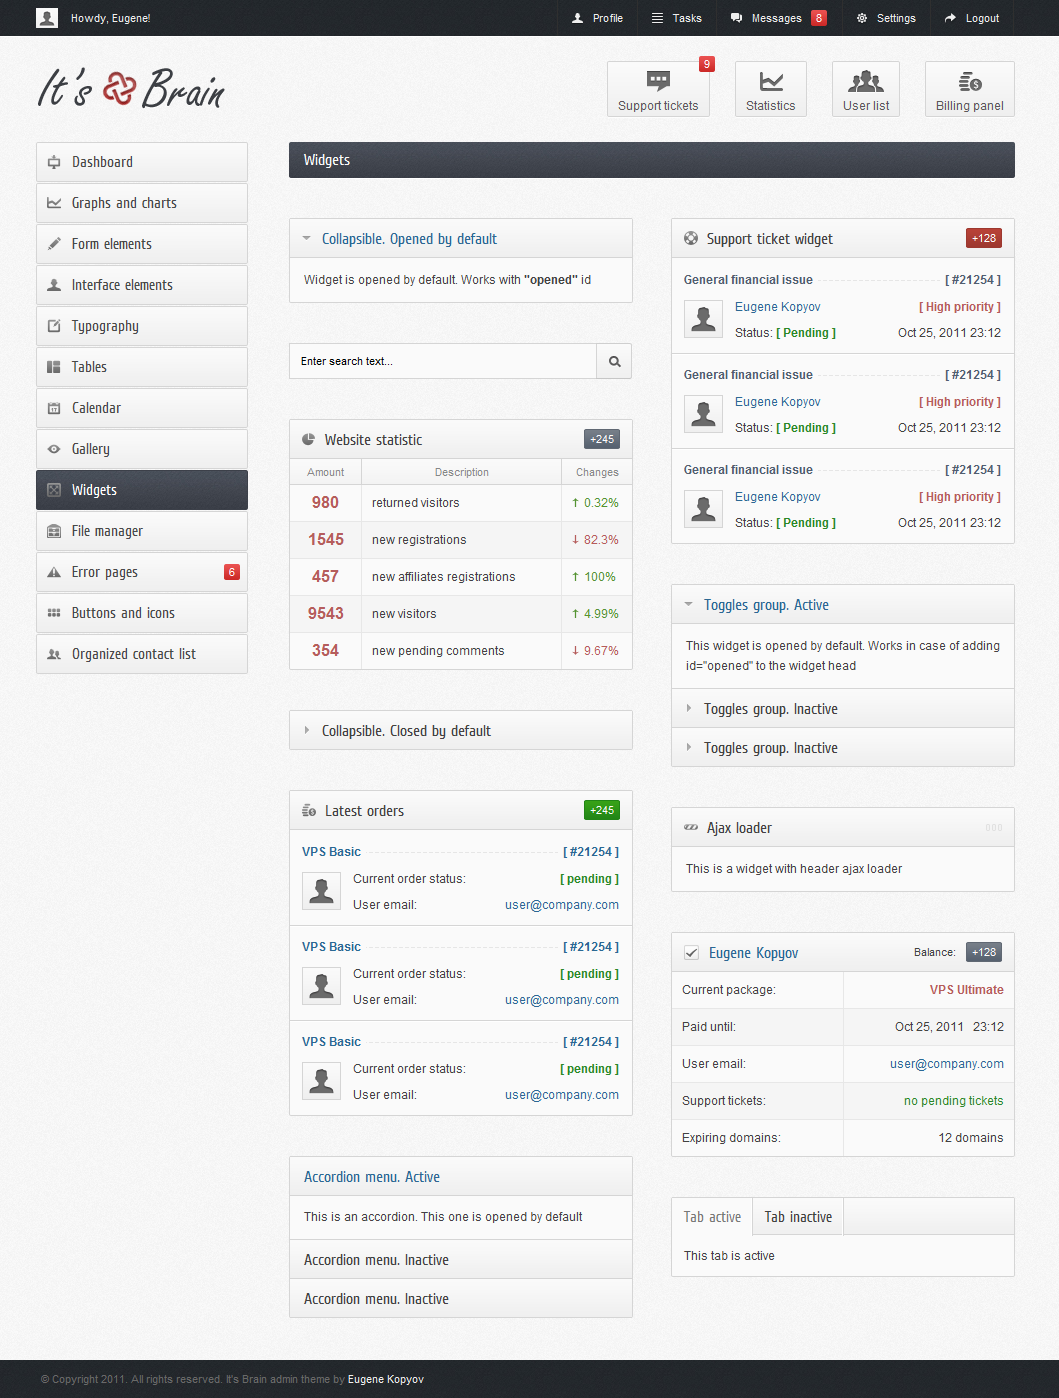Click the '82.3%' change value
Image resolution: width=1059 pixels, height=1398 pixels.
(x=601, y=540)
